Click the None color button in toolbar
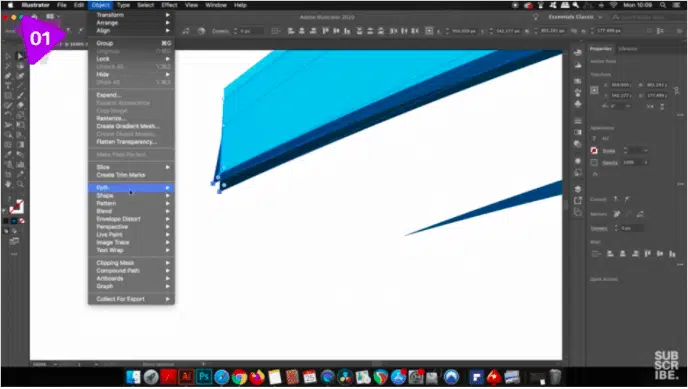This screenshot has width=688, height=389. tap(22, 221)
